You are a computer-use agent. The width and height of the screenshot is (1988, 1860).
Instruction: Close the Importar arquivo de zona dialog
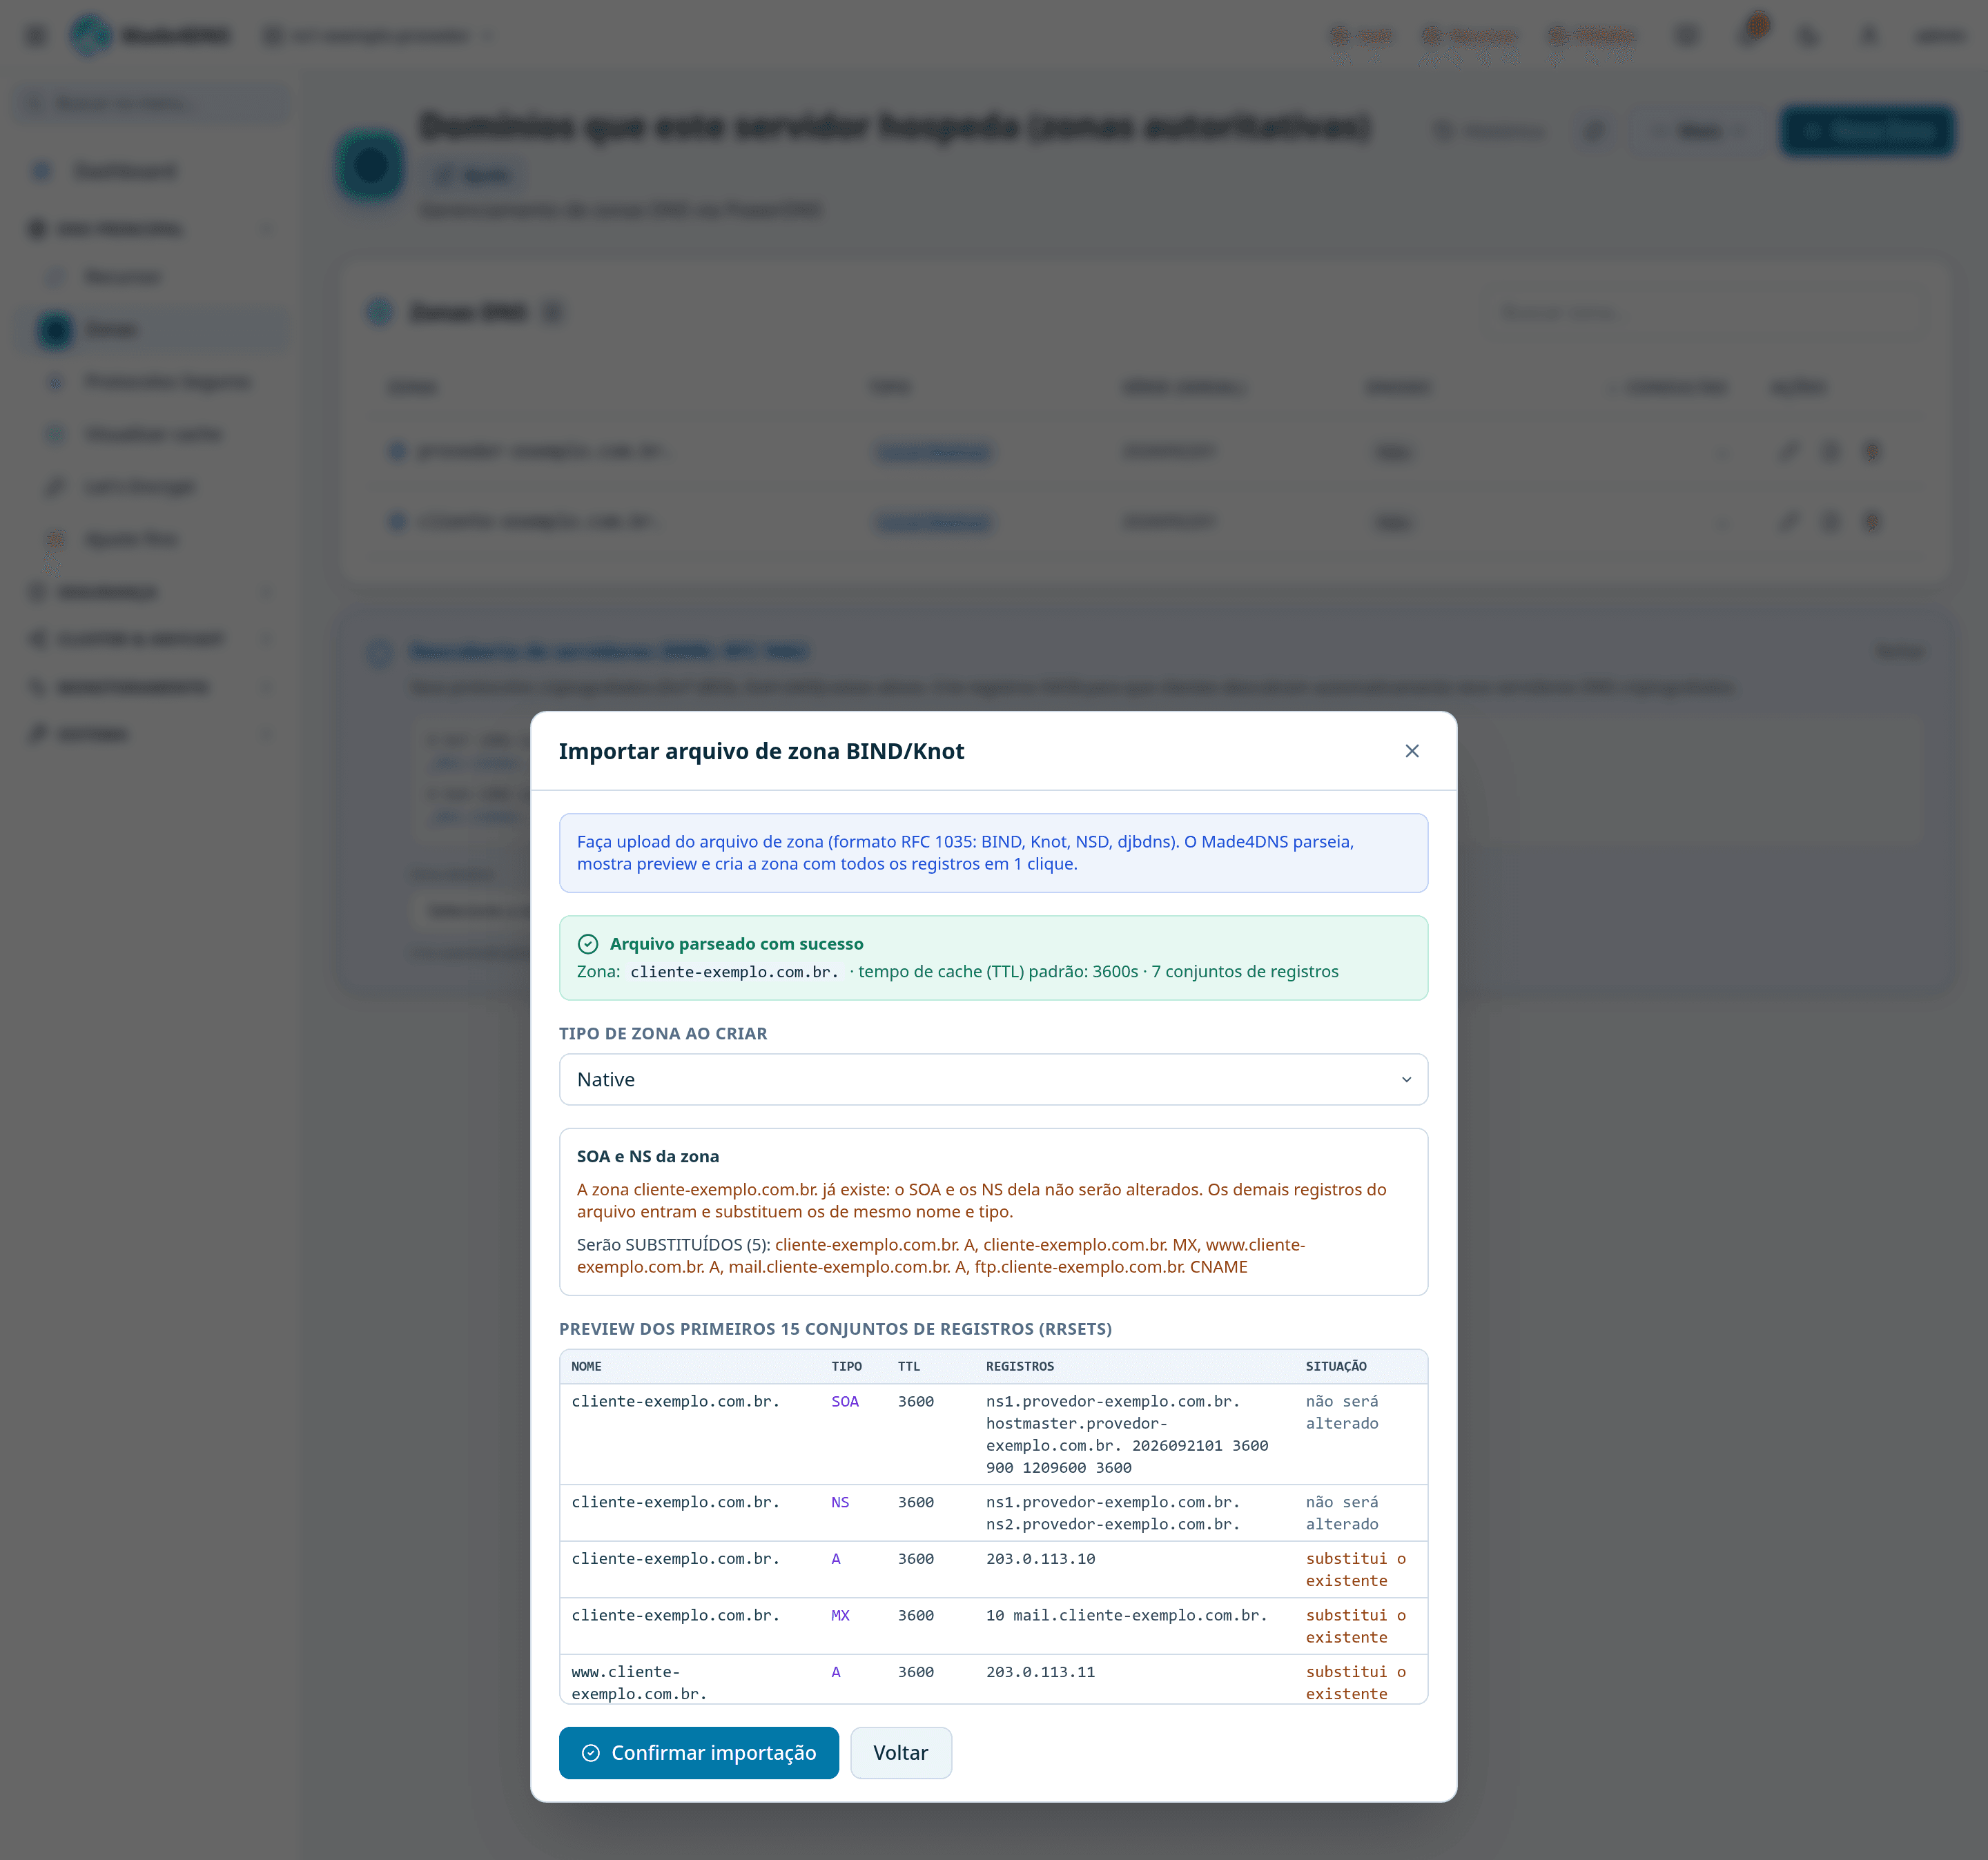click(1411, 751)
